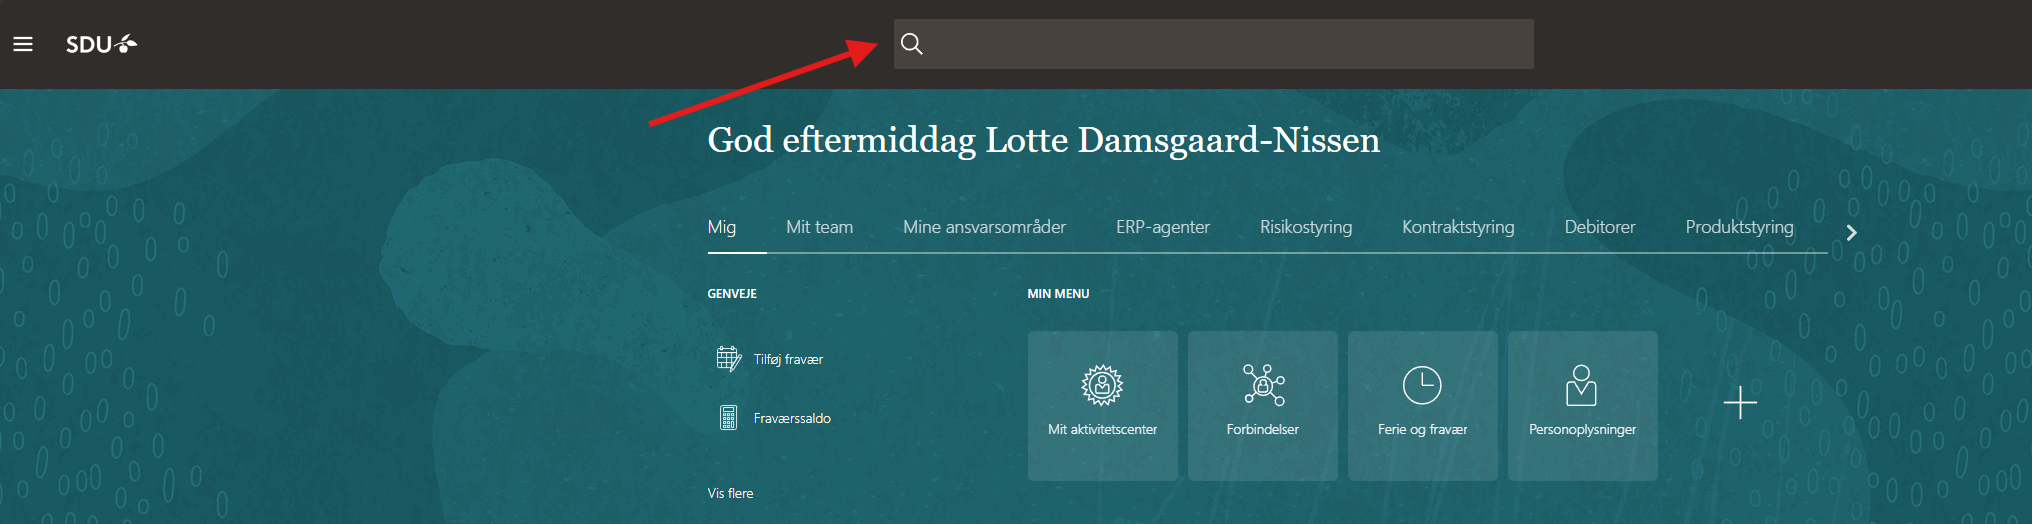Open the Mit team tab
2032x524 pixels.
tap(819, 227)
